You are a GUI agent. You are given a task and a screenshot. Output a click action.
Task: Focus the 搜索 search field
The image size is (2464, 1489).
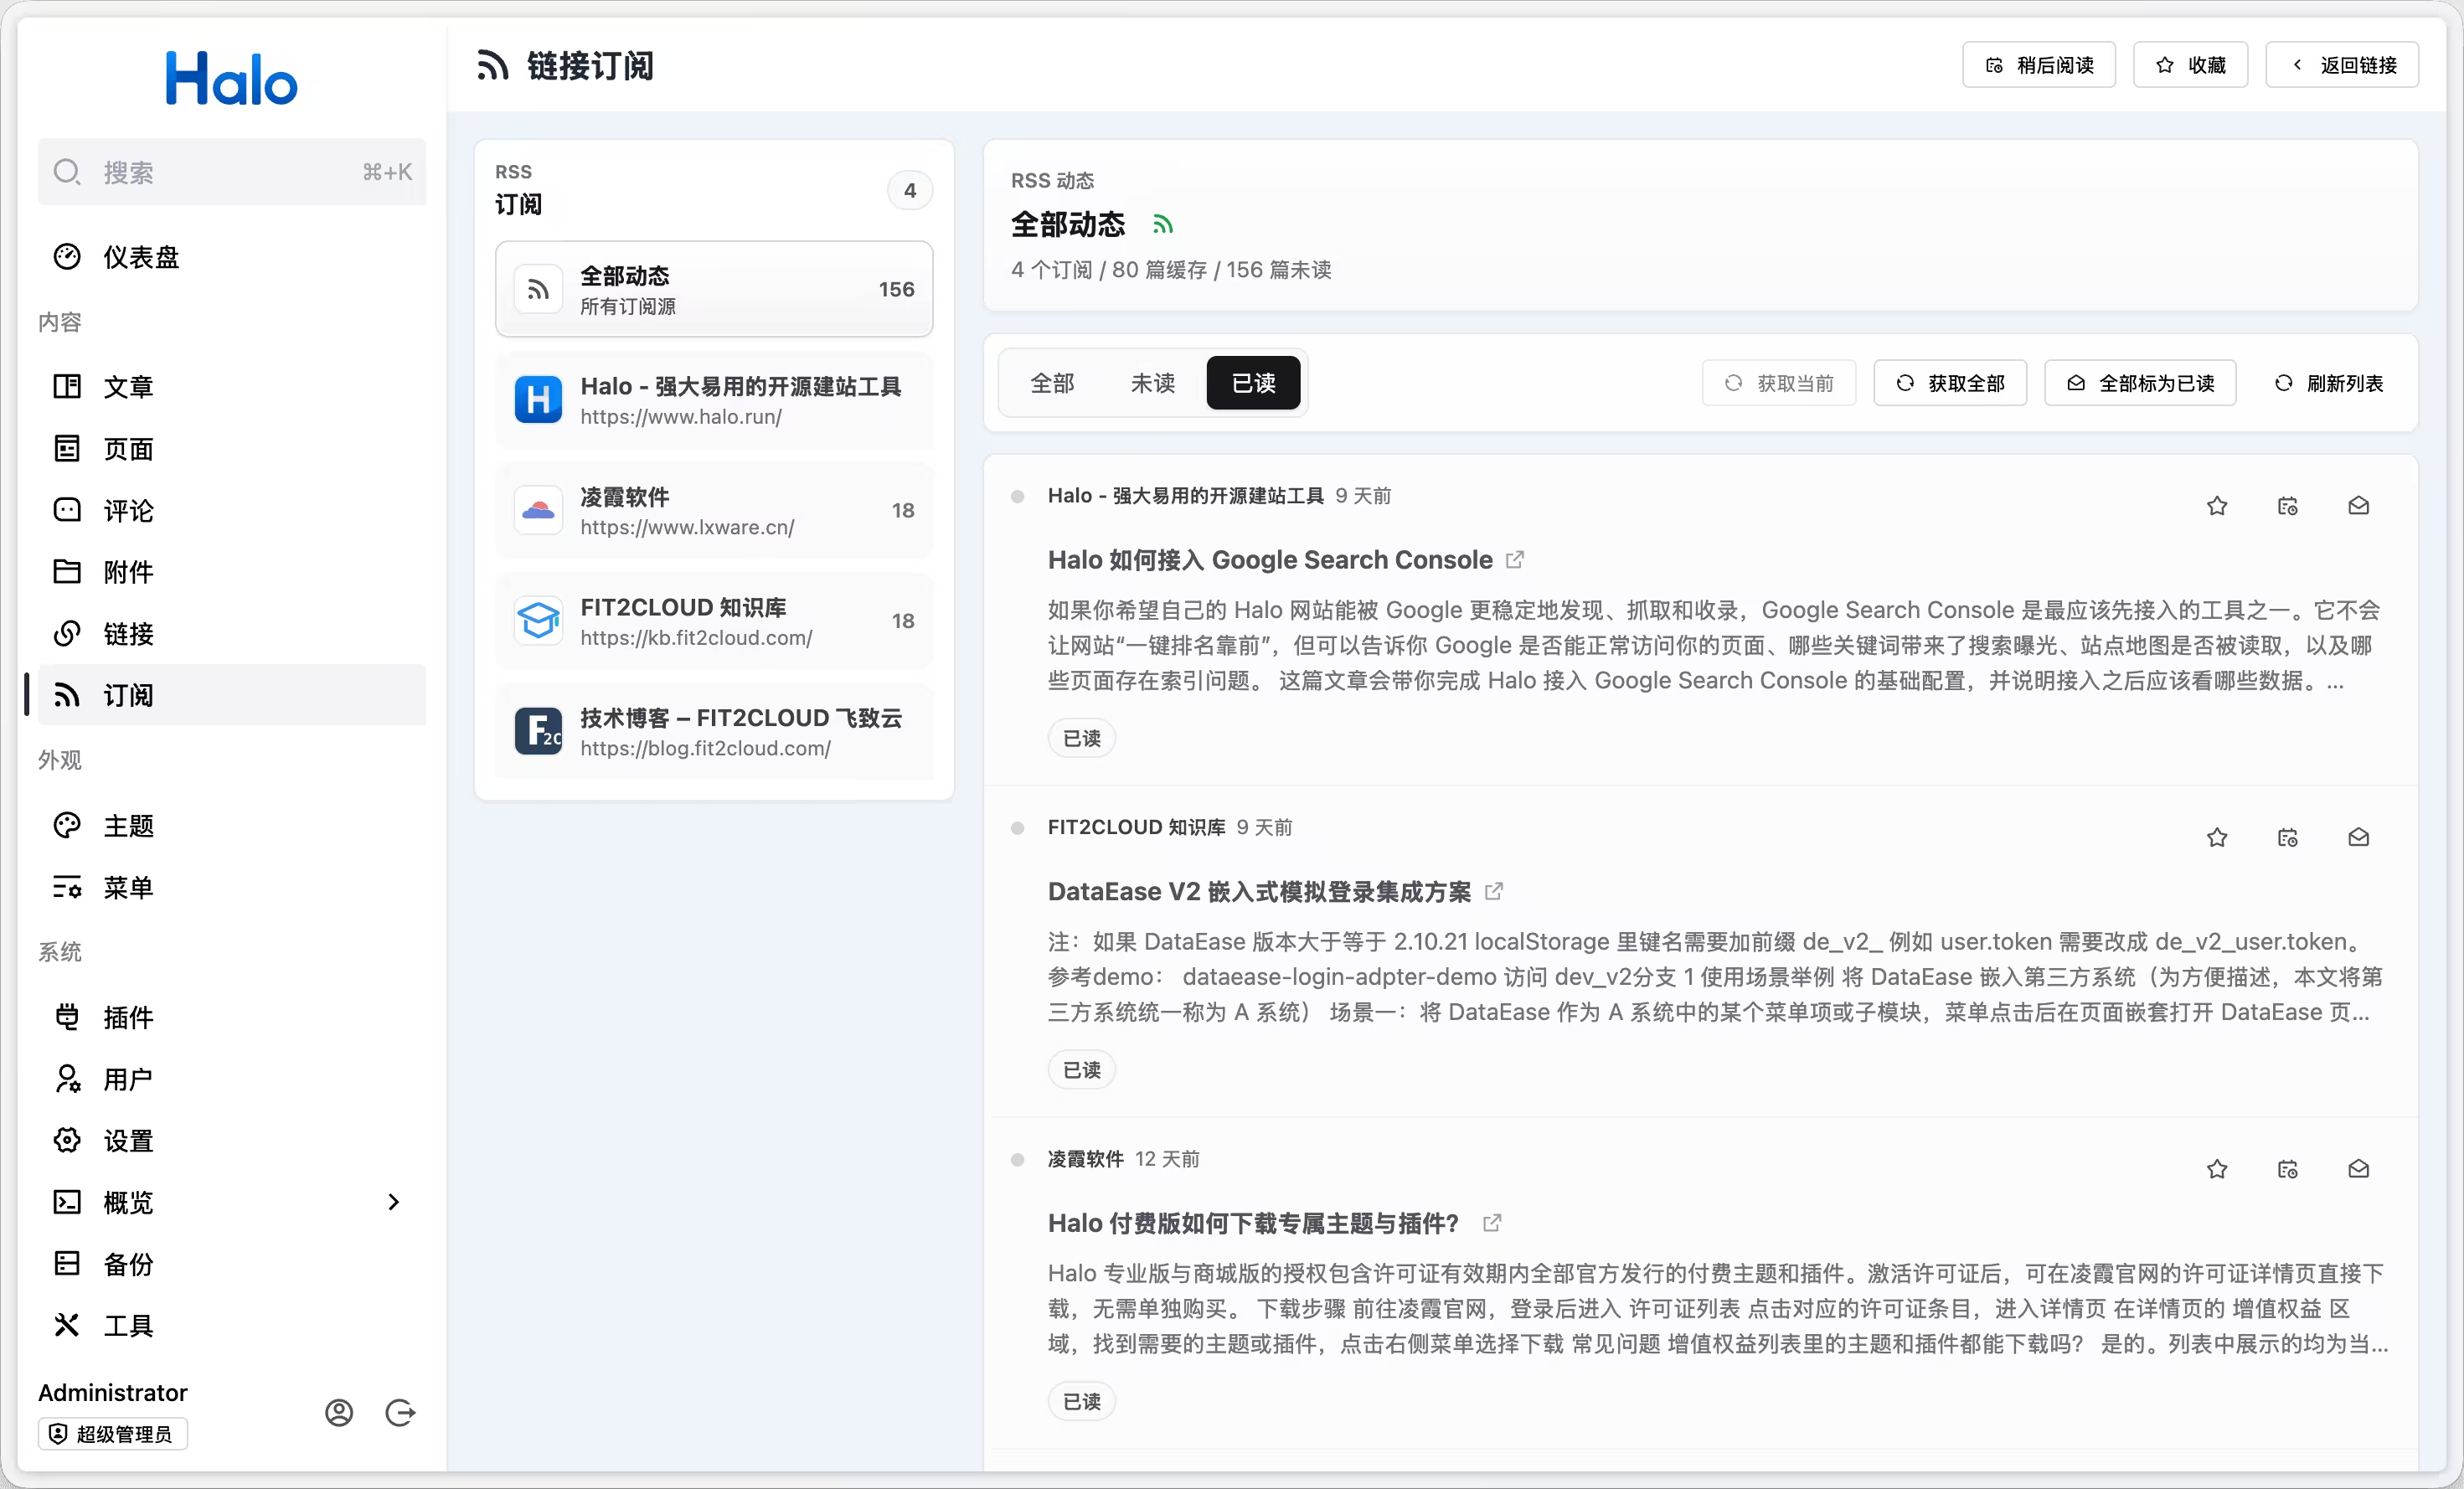pyautogui.click(x=232, y=172)
